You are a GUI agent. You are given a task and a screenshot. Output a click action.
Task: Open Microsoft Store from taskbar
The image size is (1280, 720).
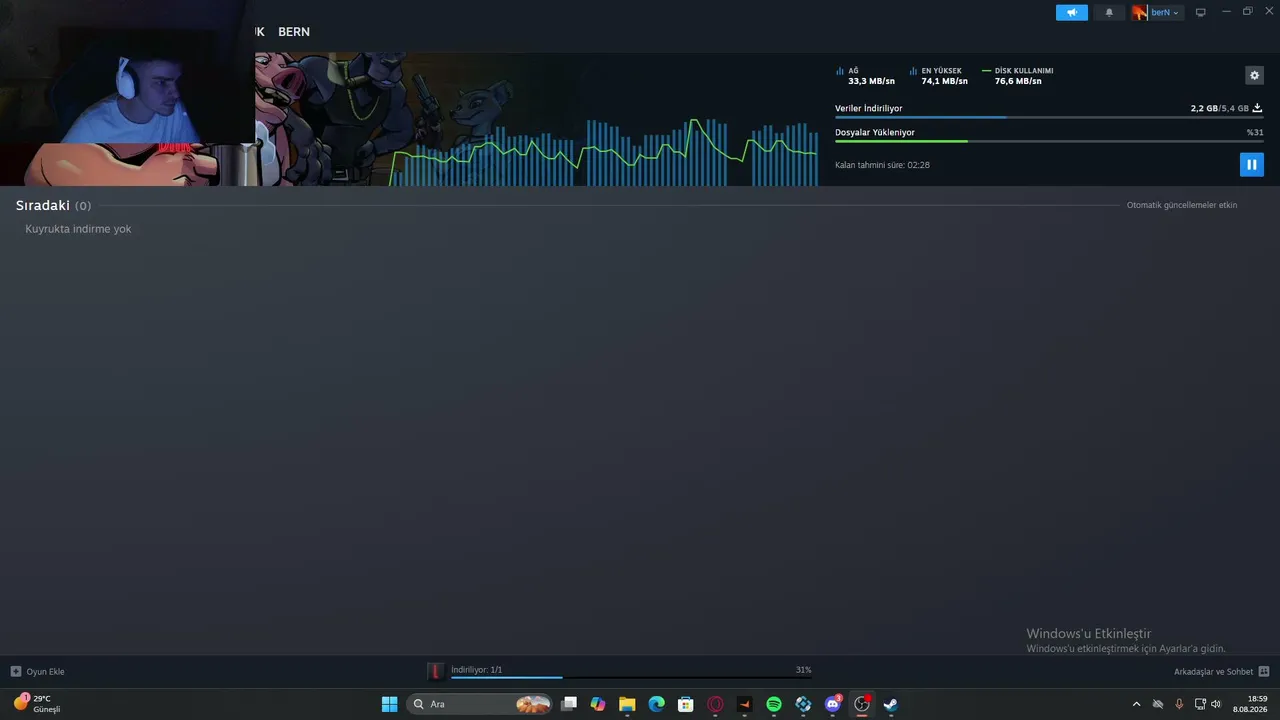point(686,704)
